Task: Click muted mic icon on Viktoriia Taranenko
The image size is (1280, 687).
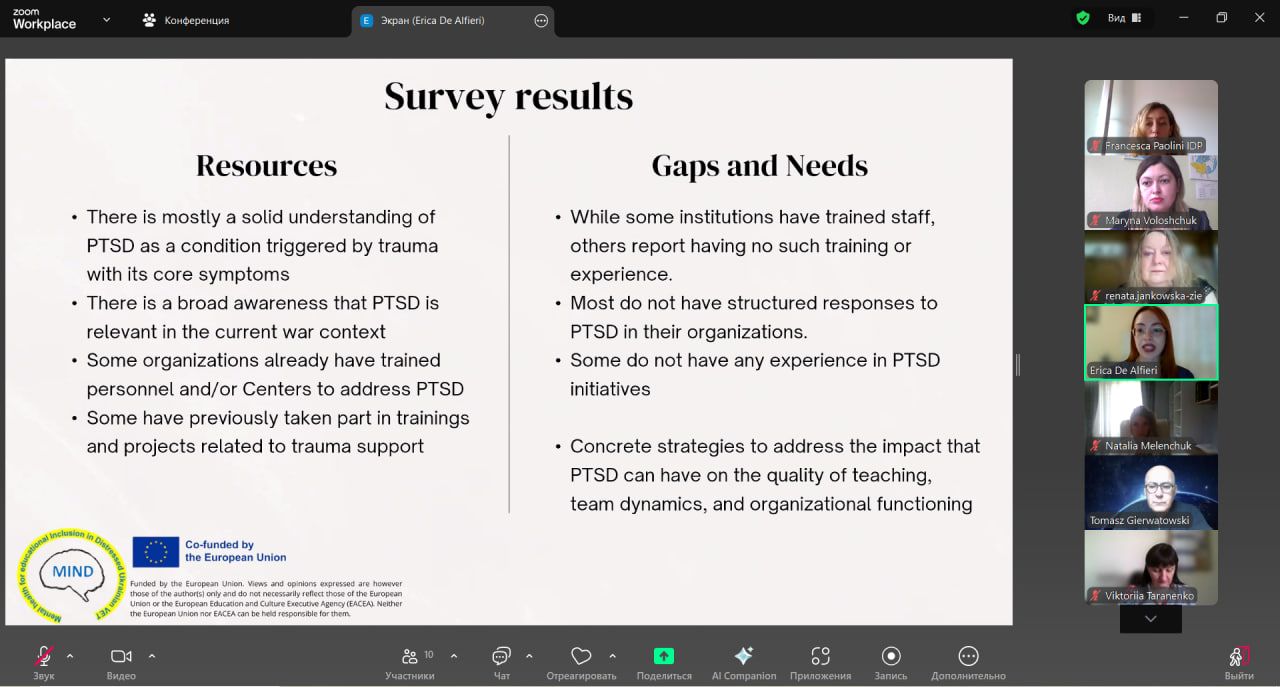Action: click(x=1096, y=595)
